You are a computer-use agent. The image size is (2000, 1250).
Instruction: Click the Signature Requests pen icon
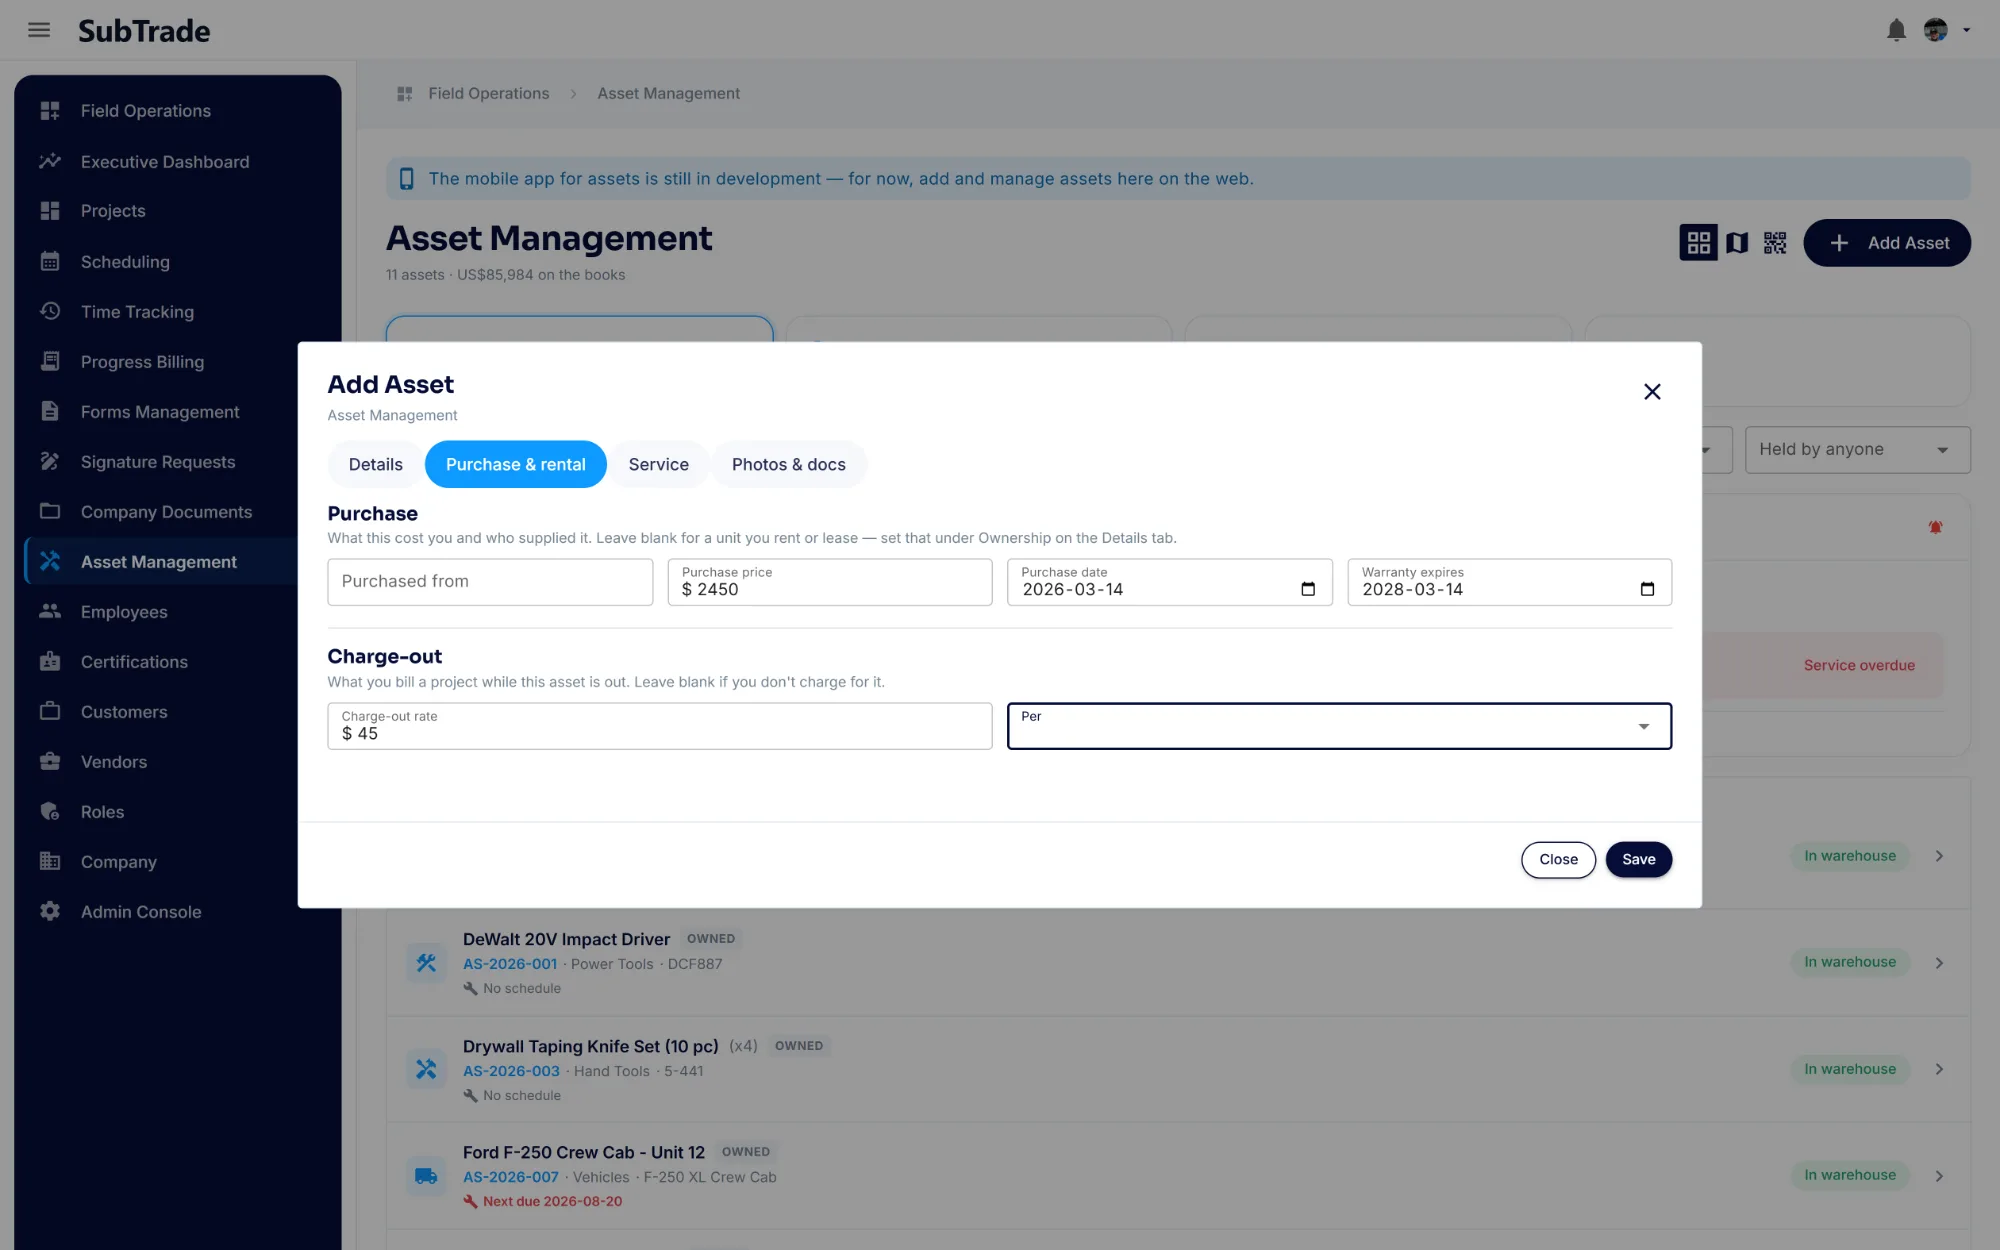[50, 461]
